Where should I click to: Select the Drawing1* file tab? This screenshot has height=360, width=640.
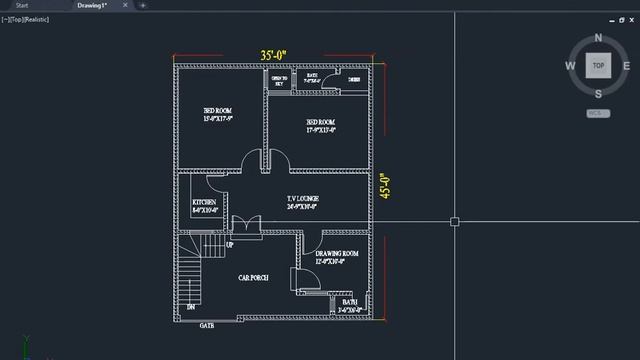[x=92, y=5]
